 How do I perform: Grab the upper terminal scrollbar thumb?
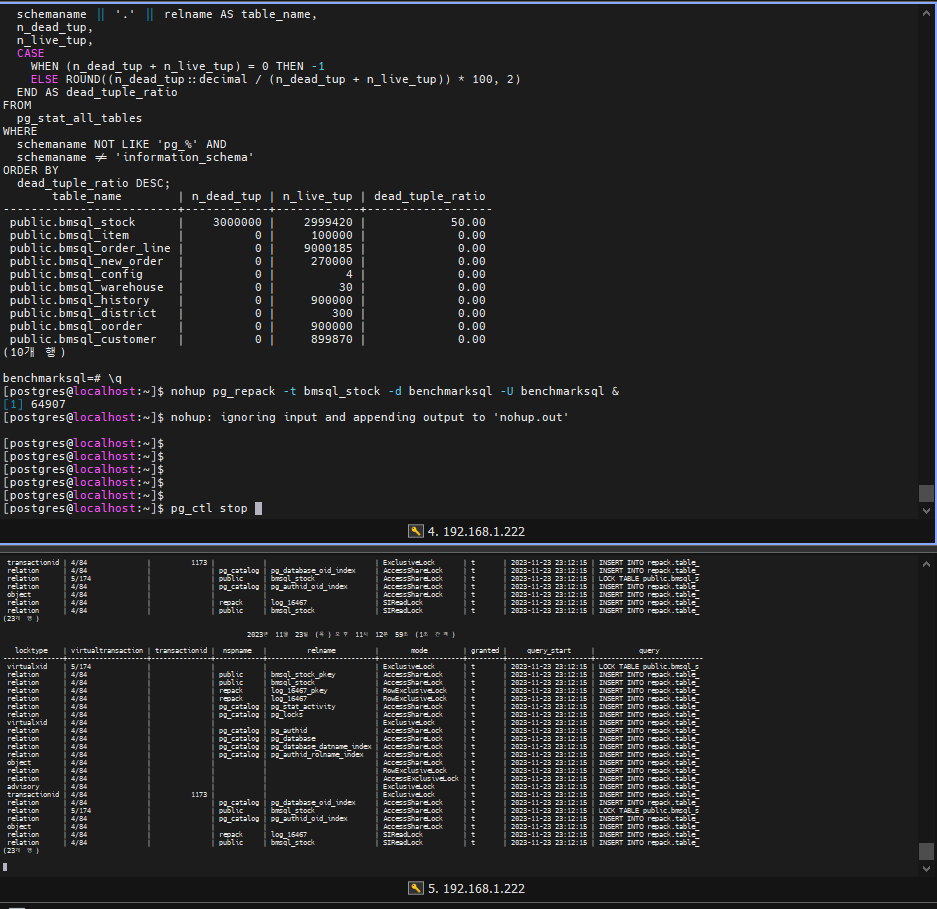[926, 493]
